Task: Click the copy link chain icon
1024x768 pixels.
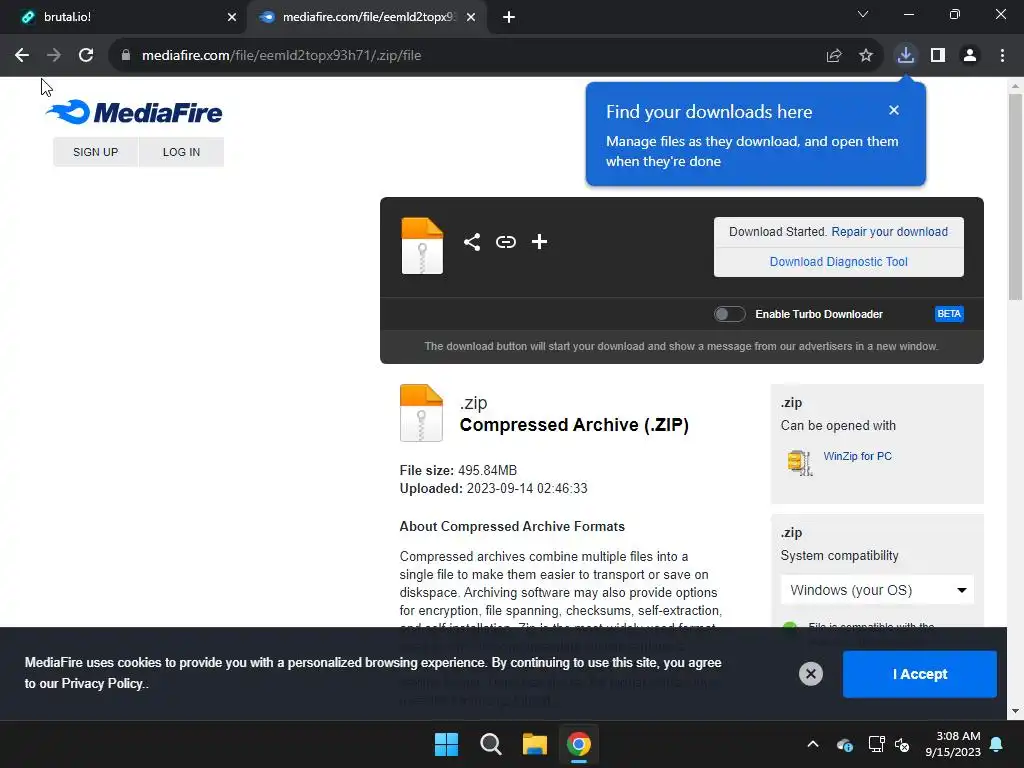Action: (x=505, y=242)
